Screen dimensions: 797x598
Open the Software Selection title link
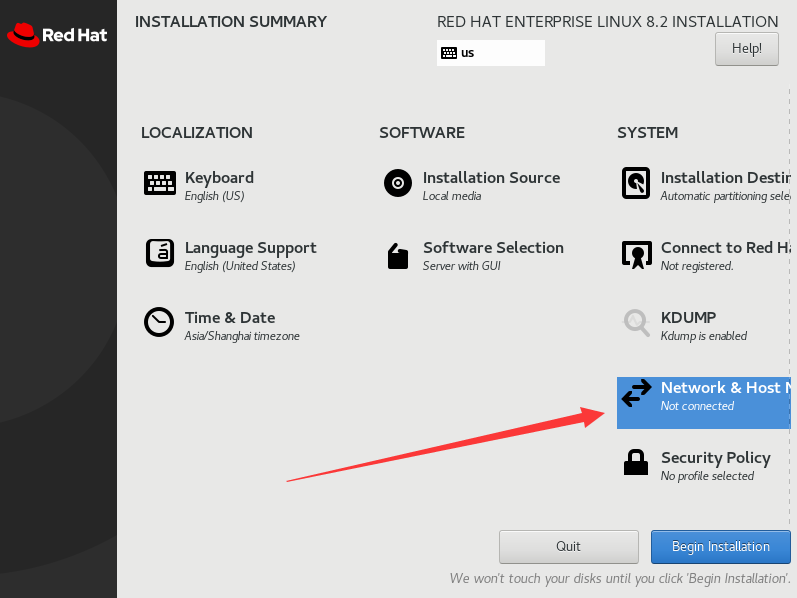[x=494, y=248]
